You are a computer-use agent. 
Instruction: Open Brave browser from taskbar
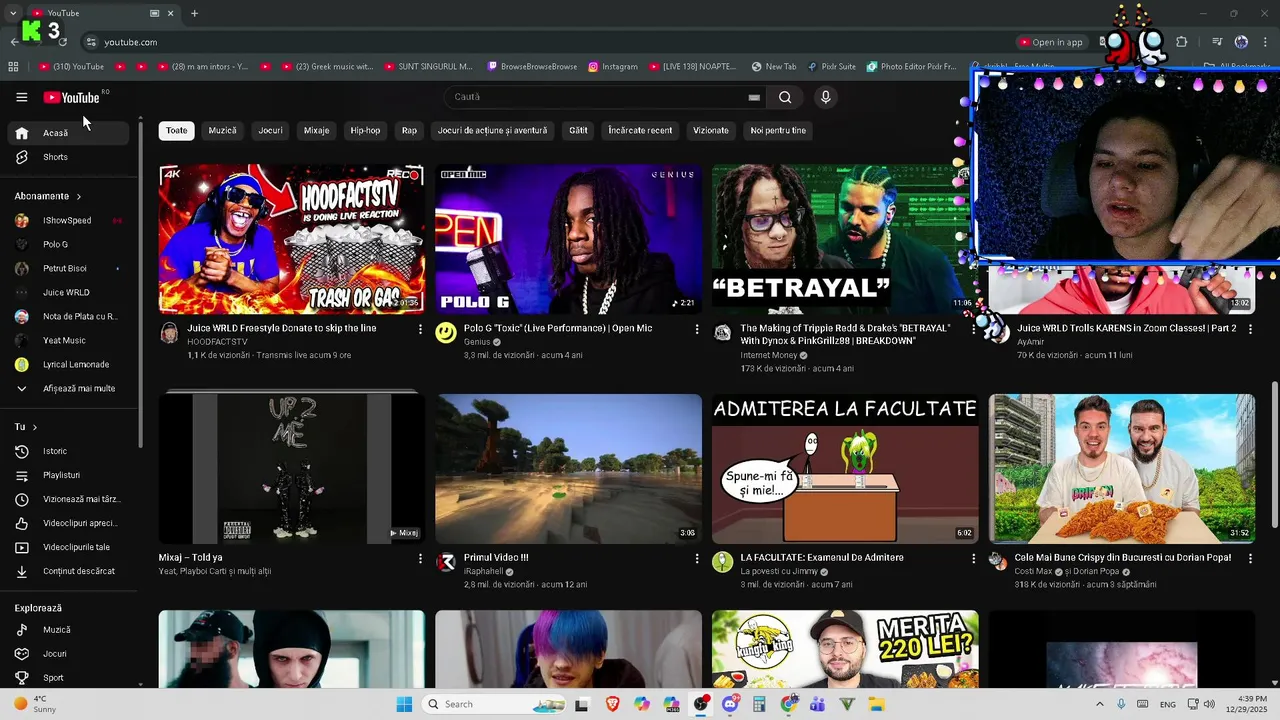(612, 704)
